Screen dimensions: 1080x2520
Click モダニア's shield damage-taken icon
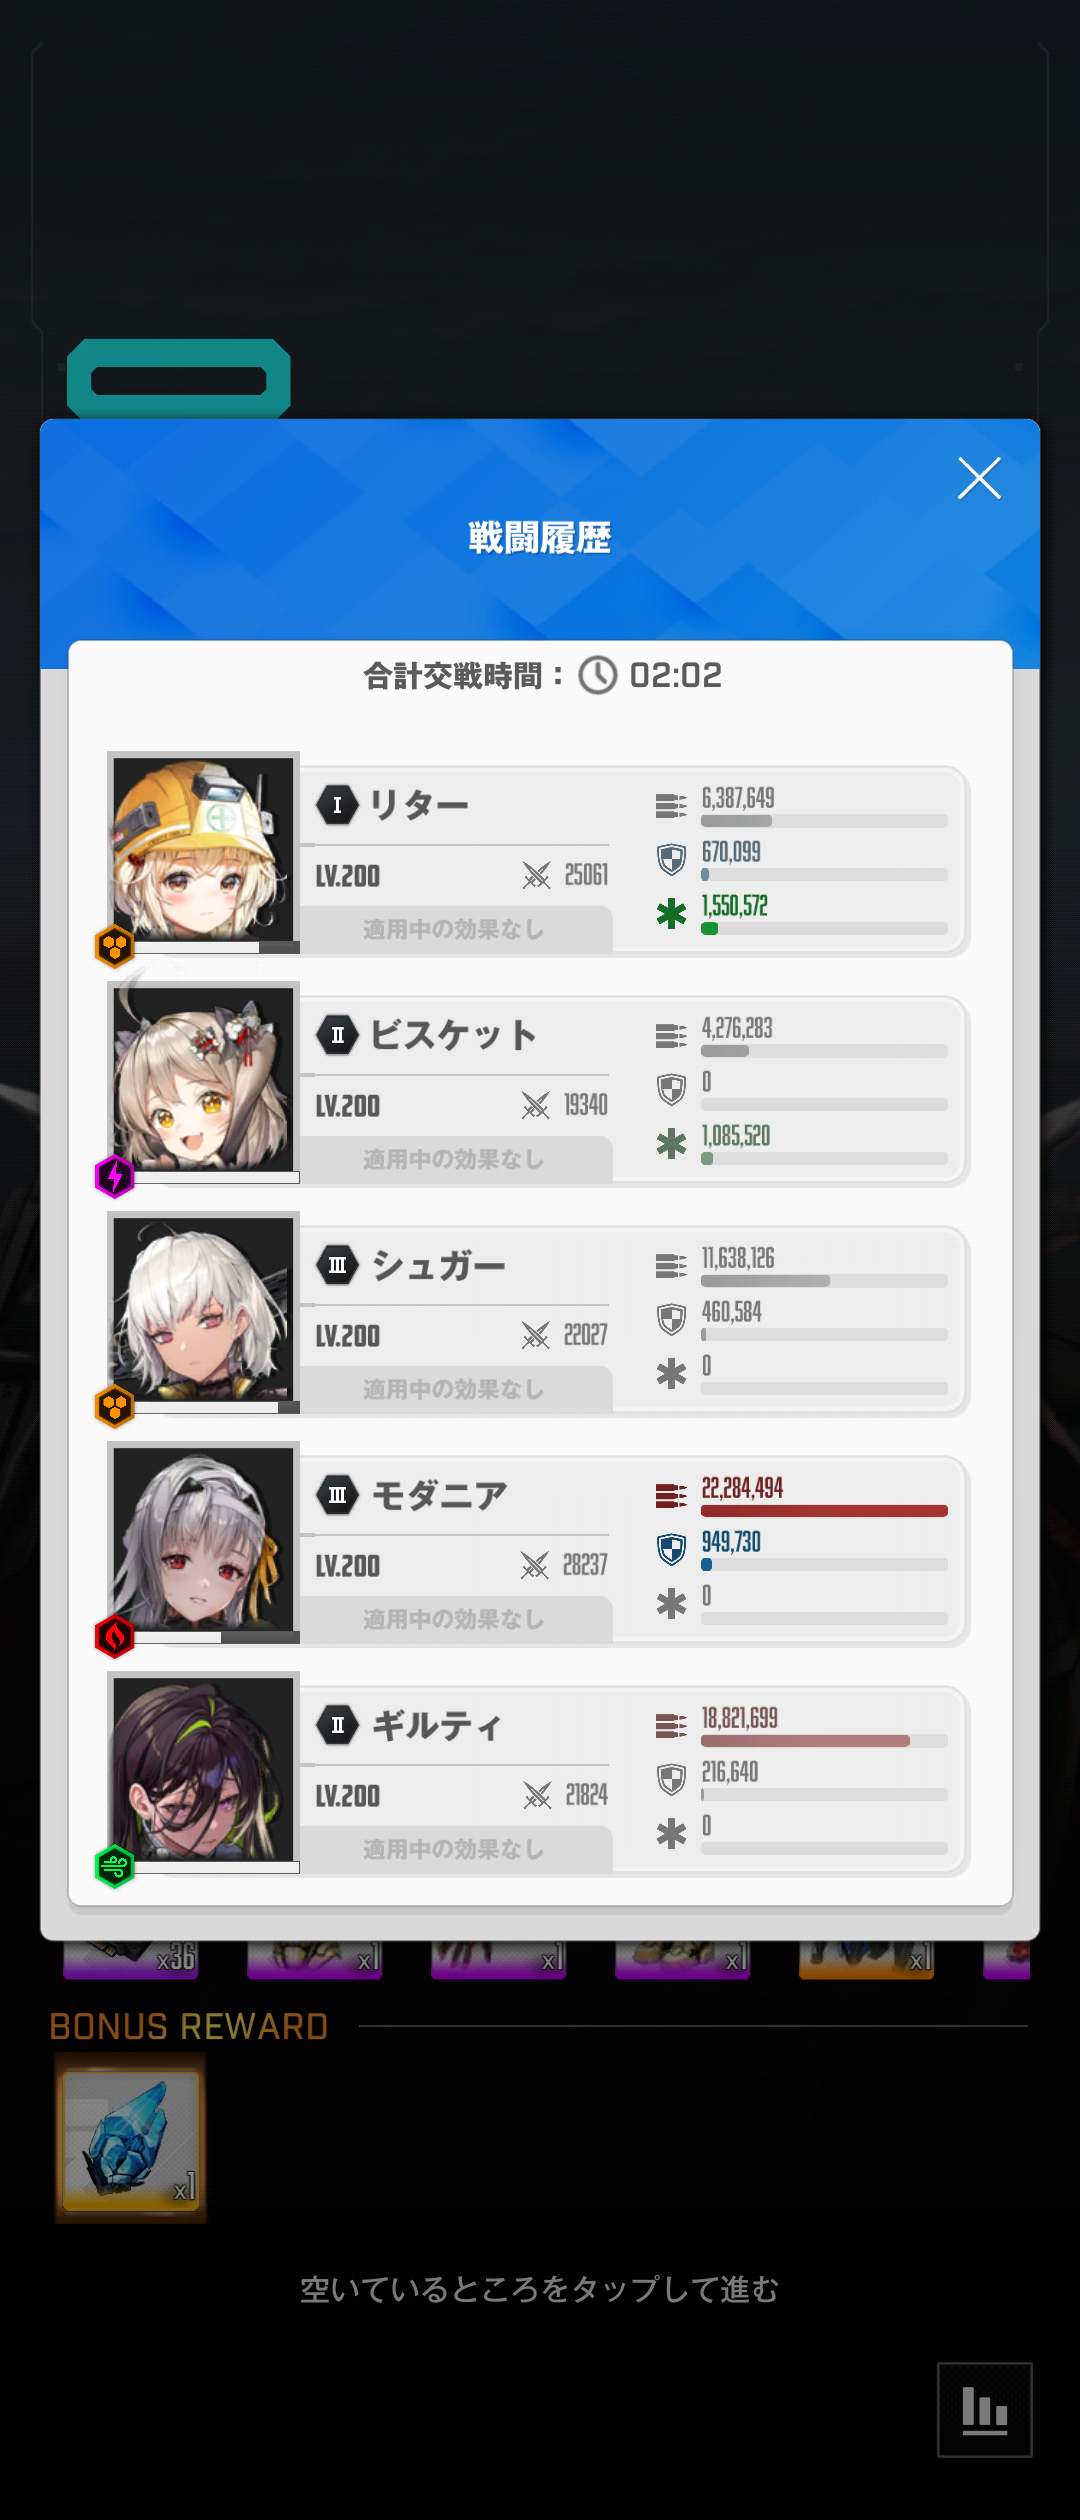pyautogui.click(x=671, y=1549)
